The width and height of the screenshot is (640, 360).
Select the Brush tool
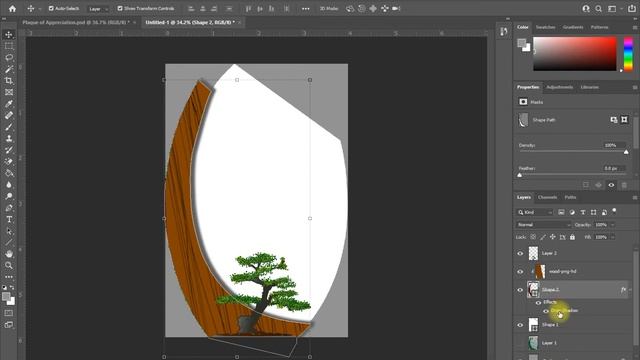[x=9, y=127]
